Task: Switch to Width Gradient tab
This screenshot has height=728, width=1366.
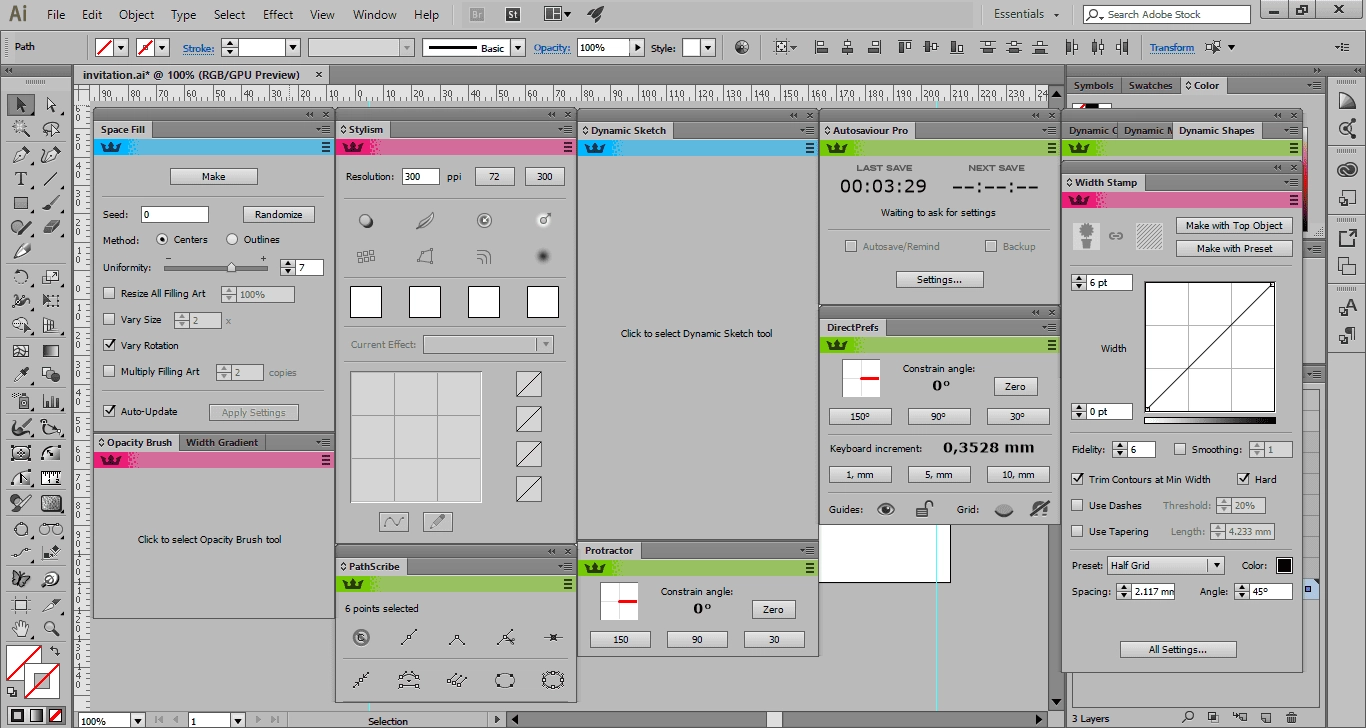Action: 222,442
